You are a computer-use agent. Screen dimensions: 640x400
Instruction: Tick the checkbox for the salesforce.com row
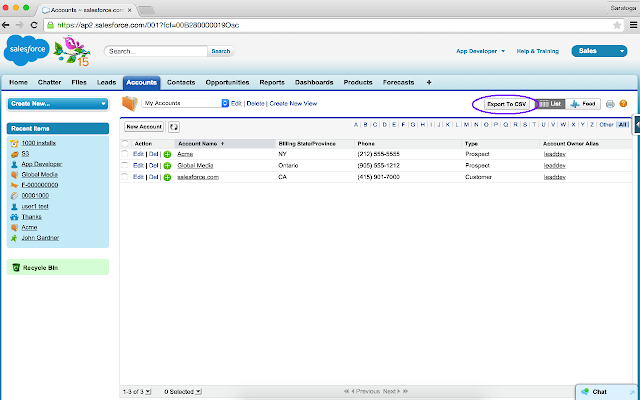125,177
